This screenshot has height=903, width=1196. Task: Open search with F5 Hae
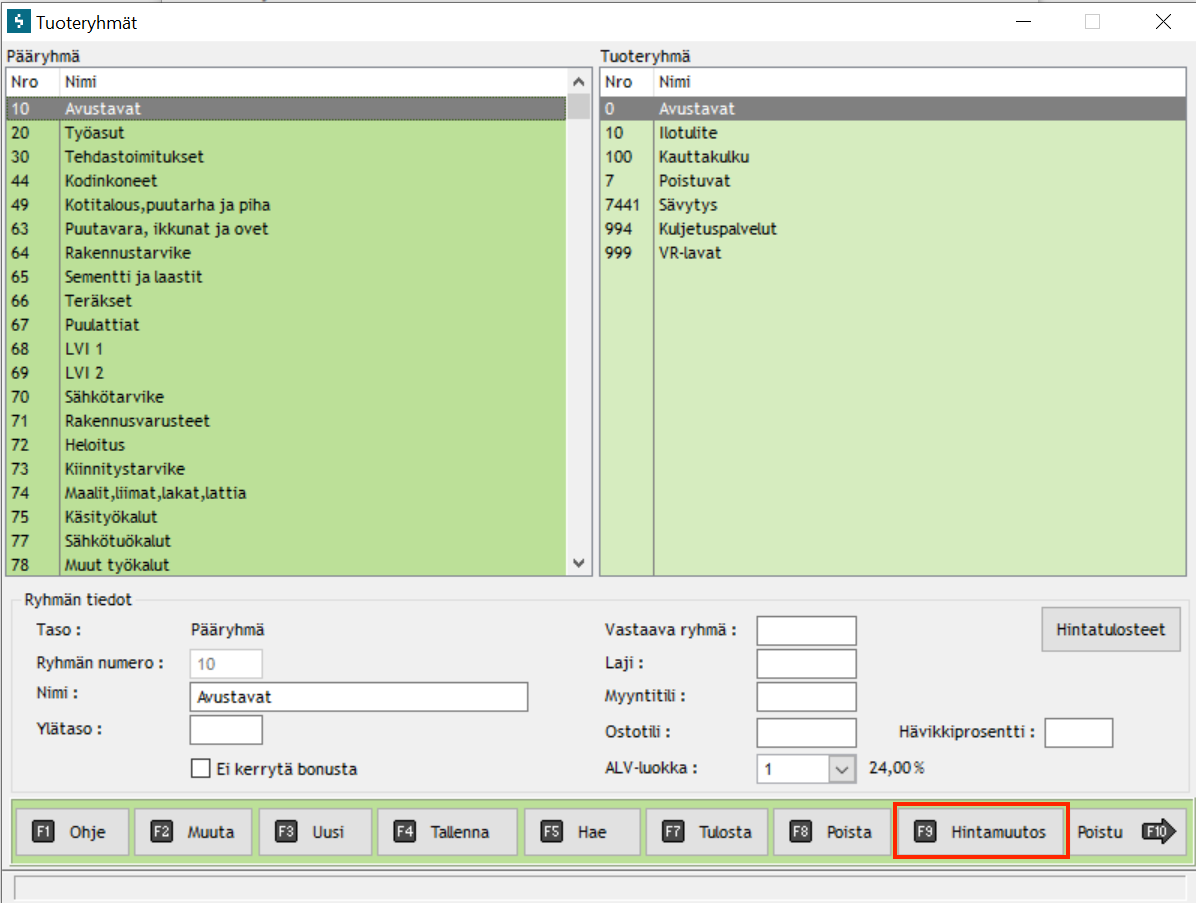point(582,832)
